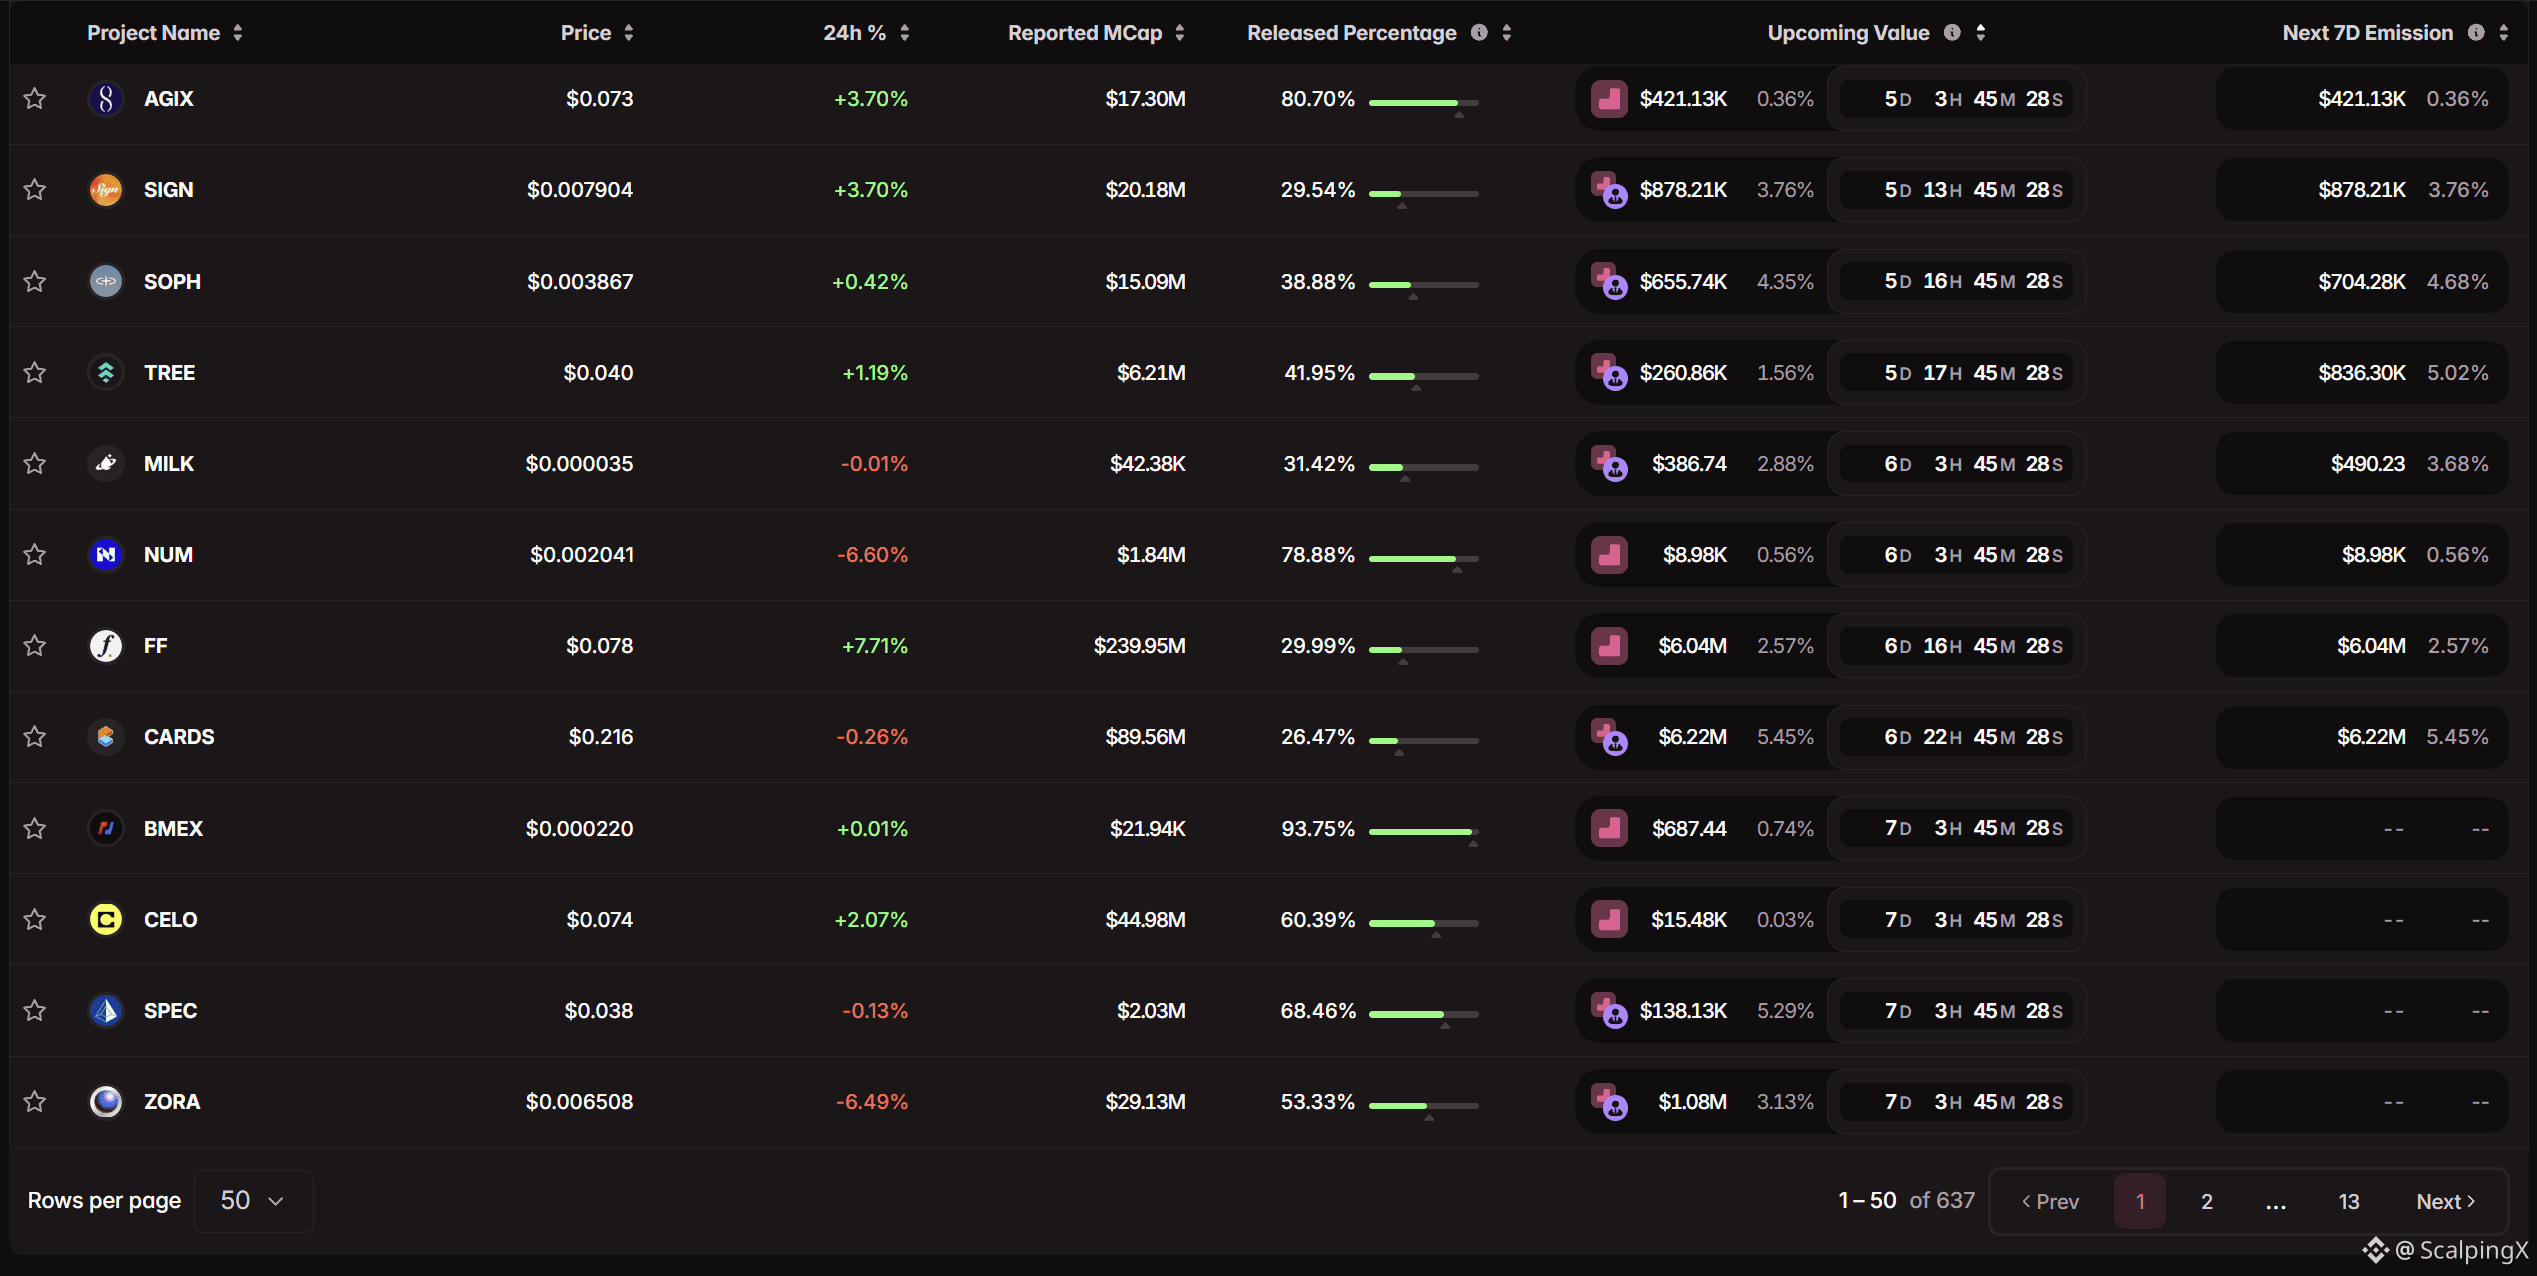The width and height of the screenshot is (2537, 1276).
Task: Click the info icon next to Next 7D Emission
Action: 2476,33
